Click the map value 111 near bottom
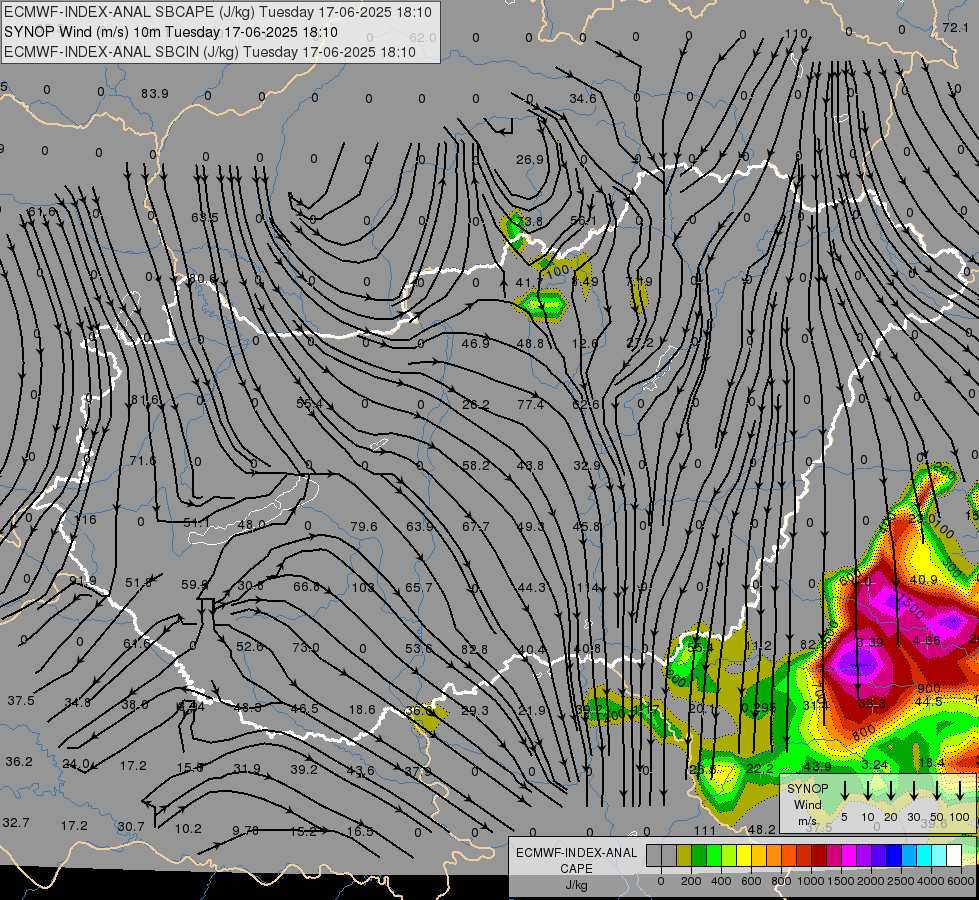This screenshot has height=900, width=979. pos(704,830)
